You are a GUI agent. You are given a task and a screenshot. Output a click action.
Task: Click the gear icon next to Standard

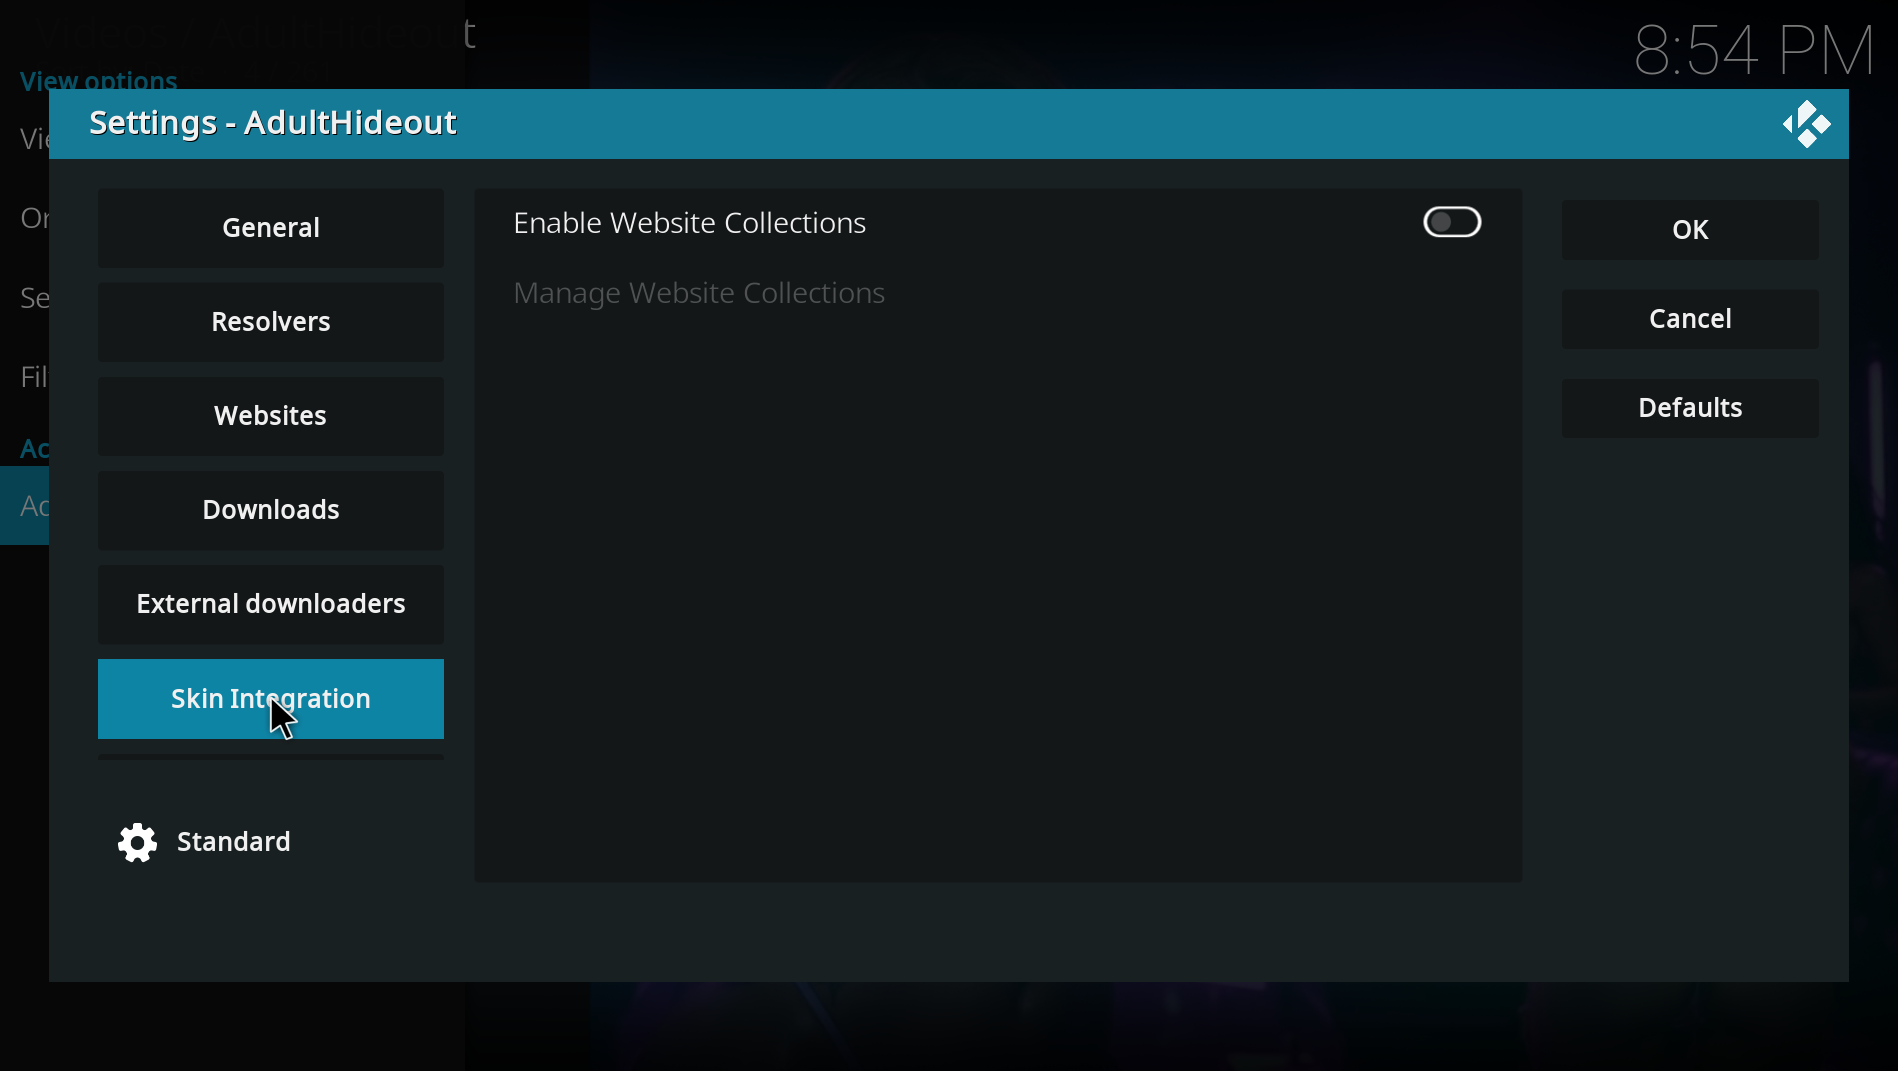(137, 842)
